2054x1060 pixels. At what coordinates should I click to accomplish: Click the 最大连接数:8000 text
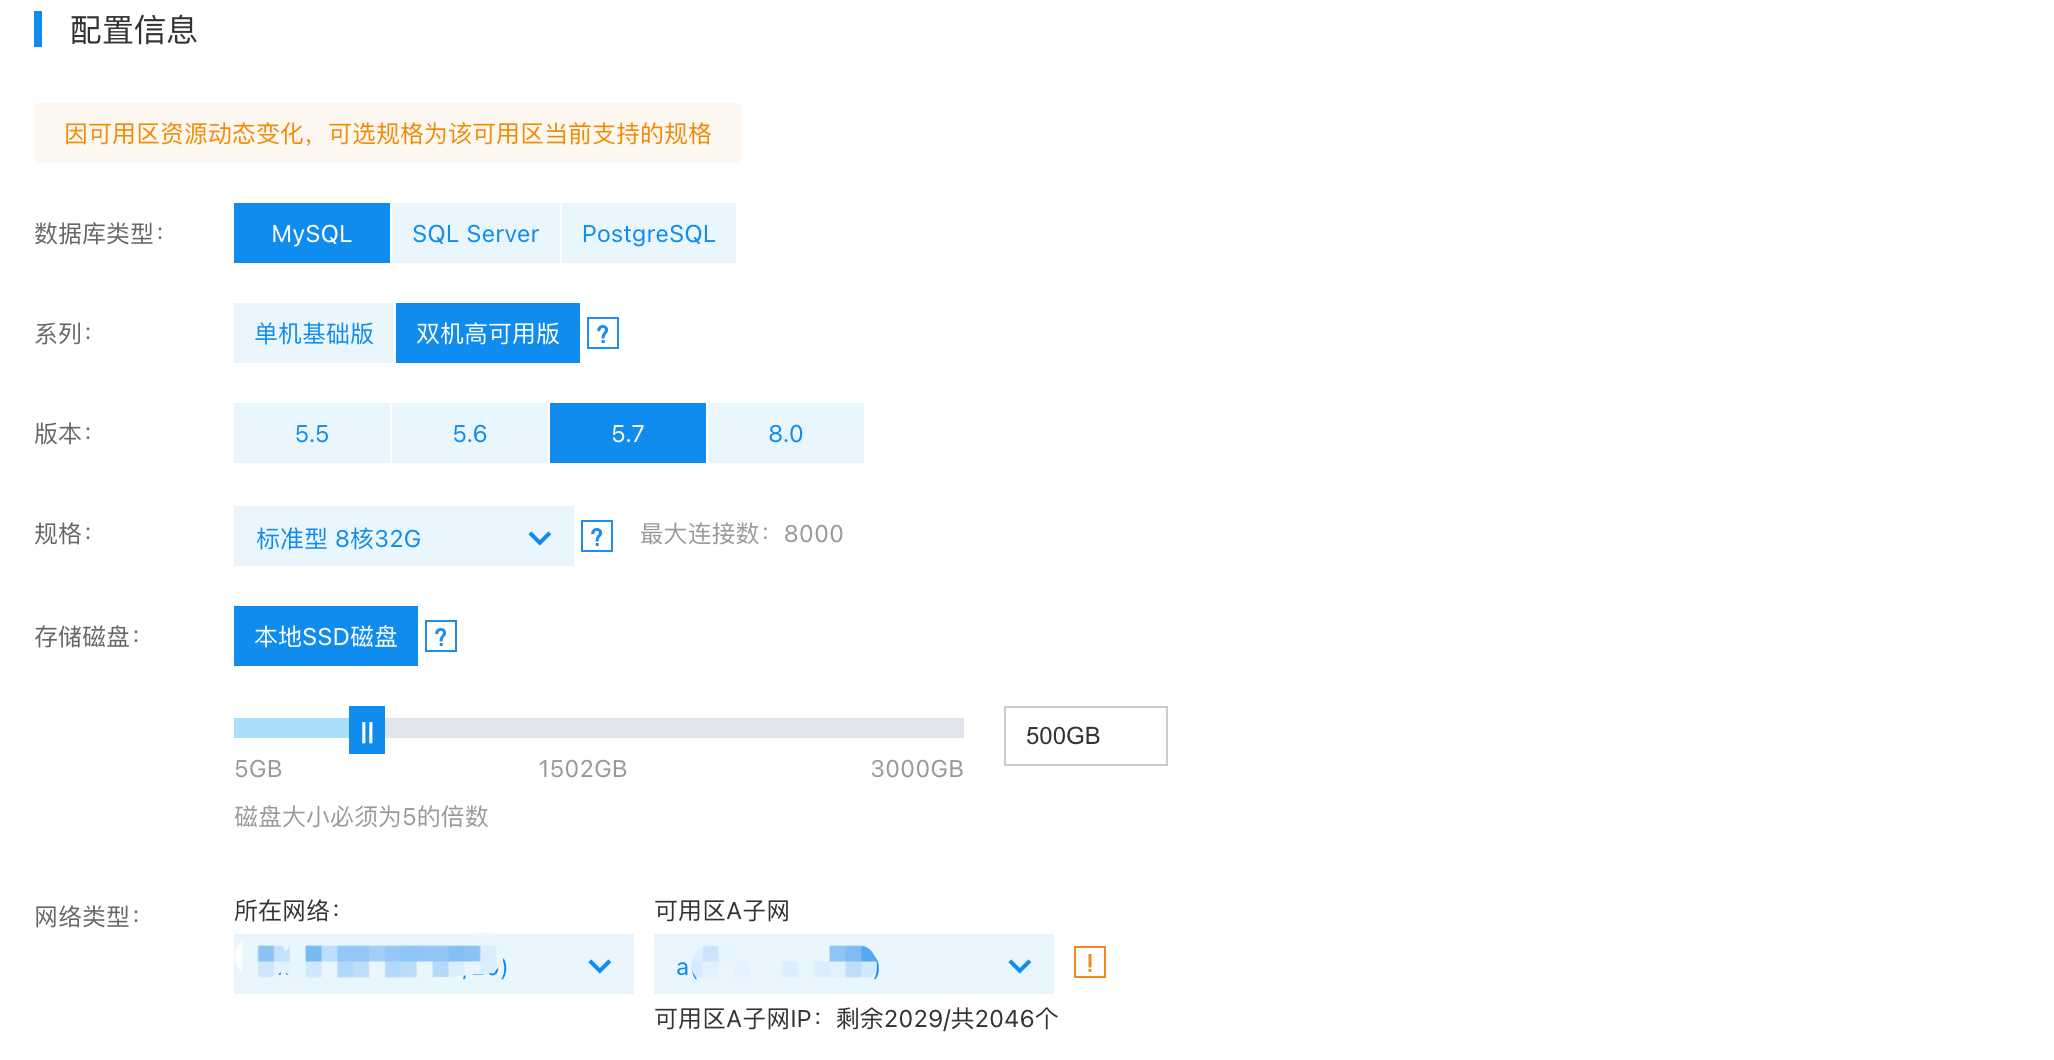pos(742,534)
